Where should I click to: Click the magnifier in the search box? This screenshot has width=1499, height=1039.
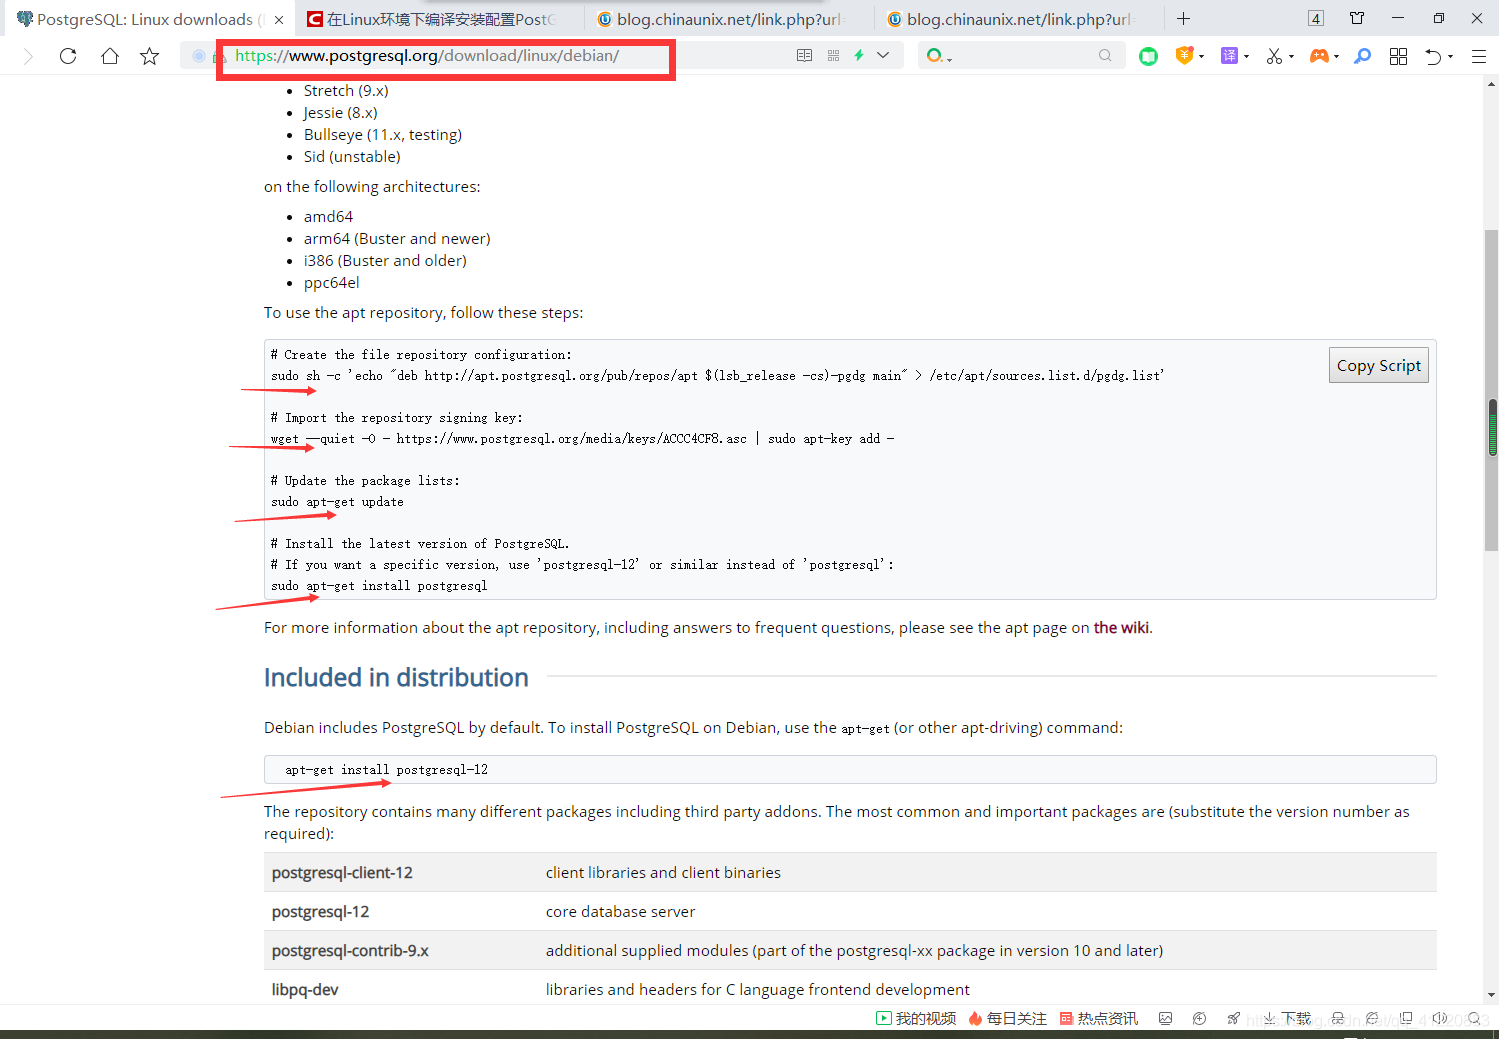point(1105,56)
